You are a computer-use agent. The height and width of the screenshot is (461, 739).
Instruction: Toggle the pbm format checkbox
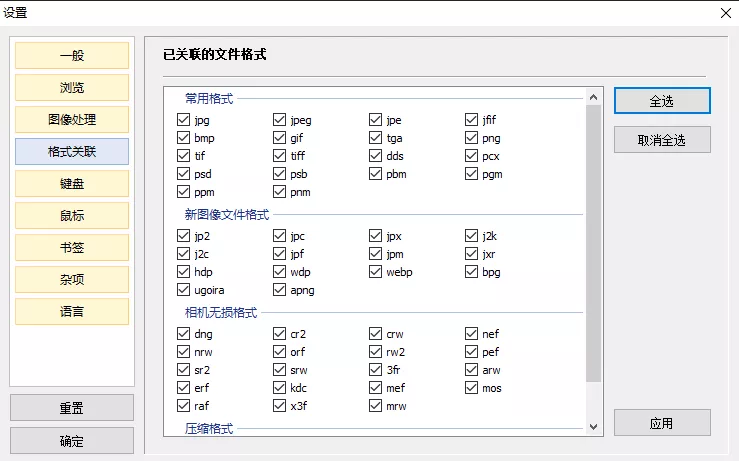376,174
